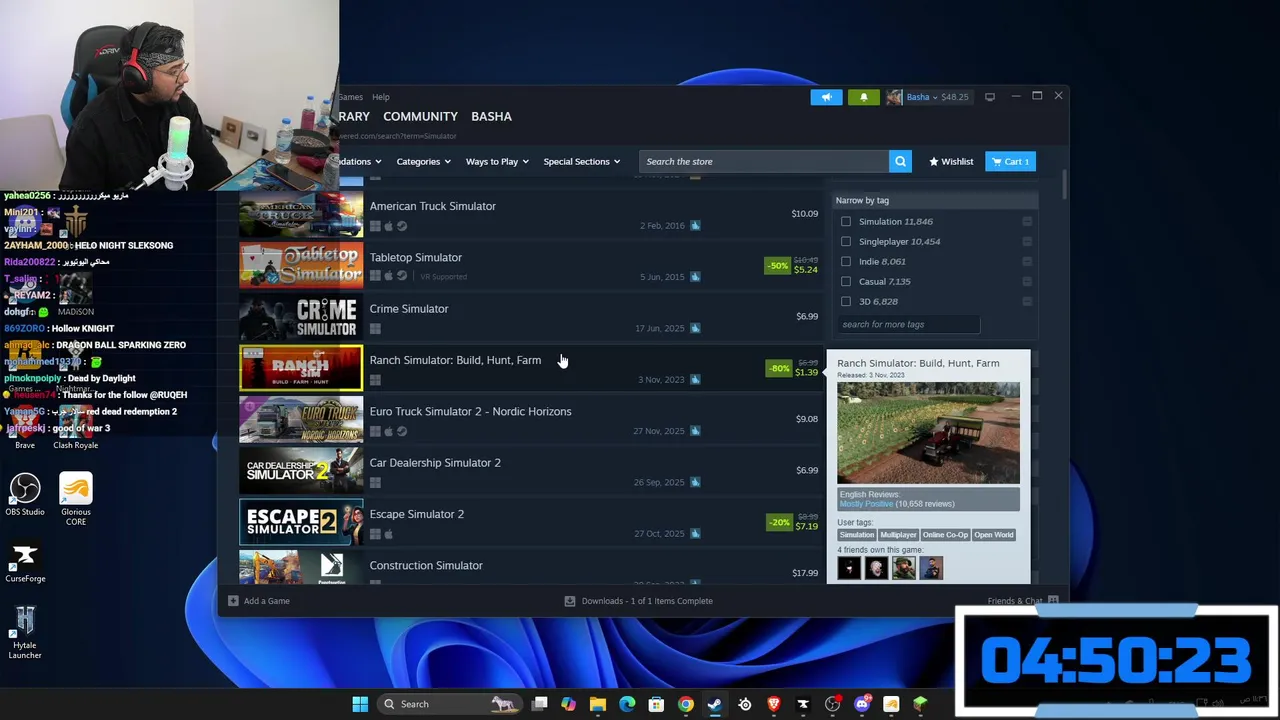Screen dimensions: 1280x720
Task: Open the Basha profile avatar
Action: tap(894, 97)
